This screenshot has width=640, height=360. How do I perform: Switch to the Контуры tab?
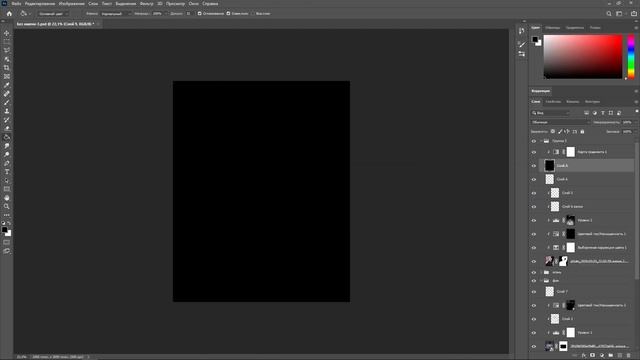pos(592,102)
